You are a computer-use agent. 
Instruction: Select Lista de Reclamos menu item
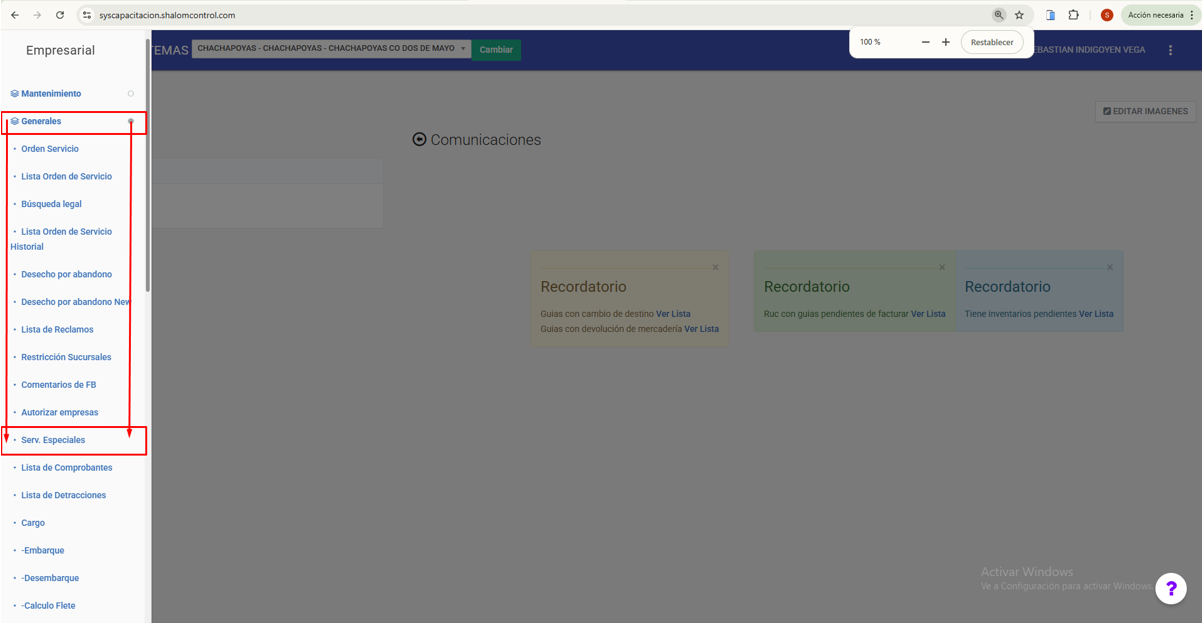tap(57, 330)
